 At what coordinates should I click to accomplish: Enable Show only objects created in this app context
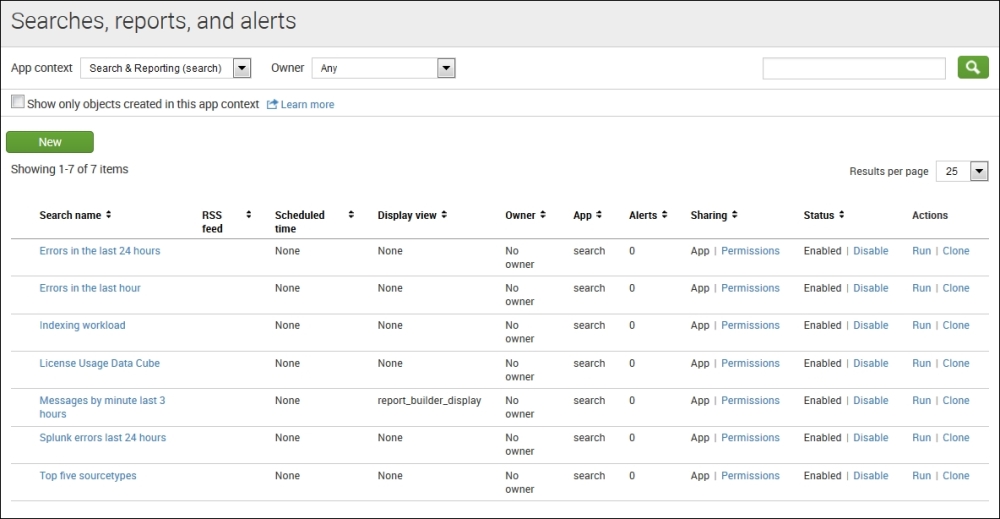click(x=17, y=102)
